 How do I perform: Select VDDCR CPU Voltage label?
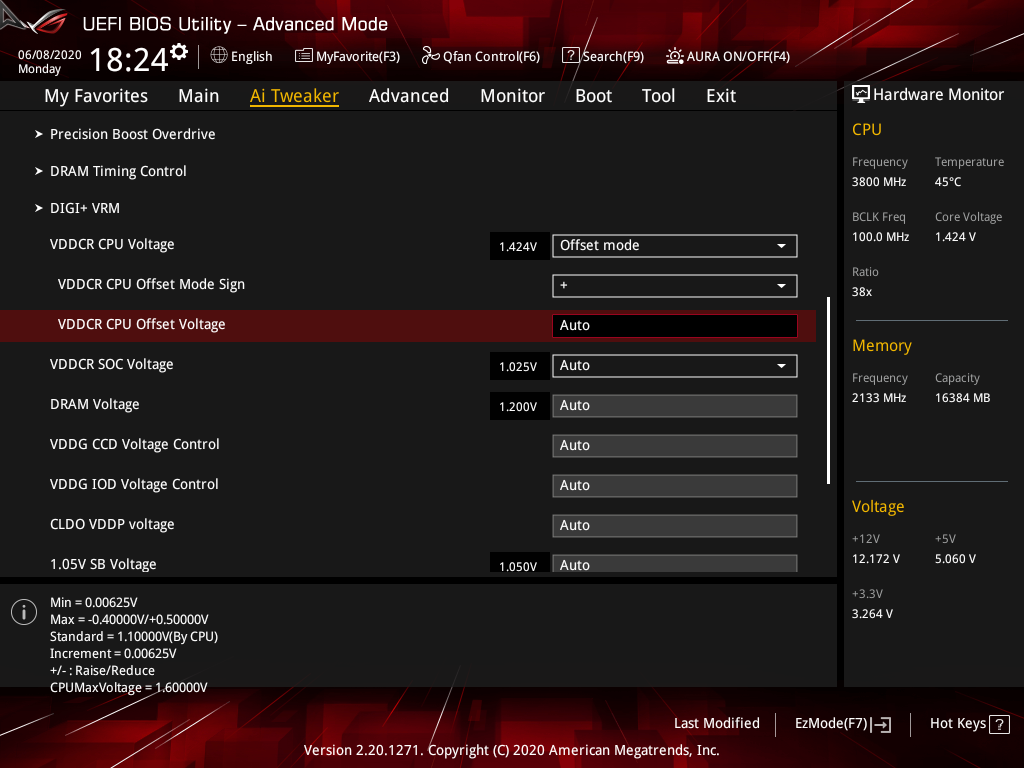(112, 244)
